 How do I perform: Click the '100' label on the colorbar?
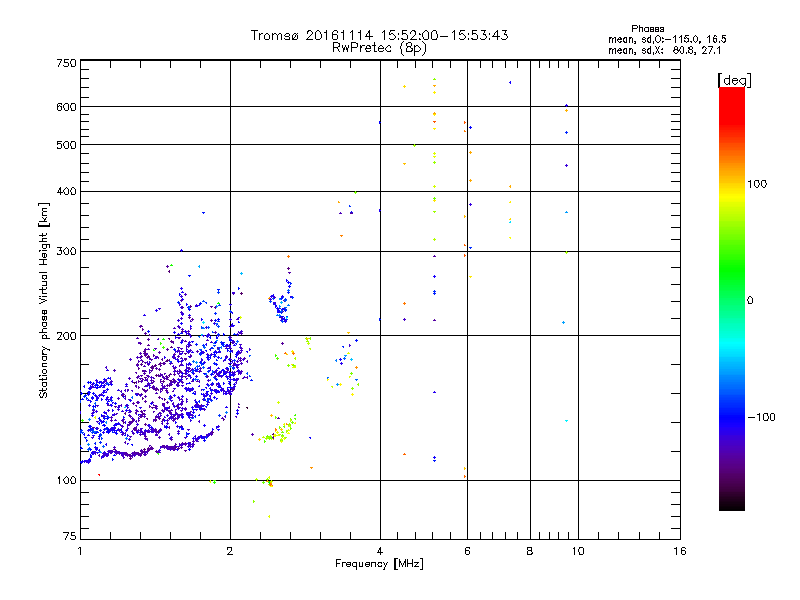pyautogui.click(x=757, y=184)
